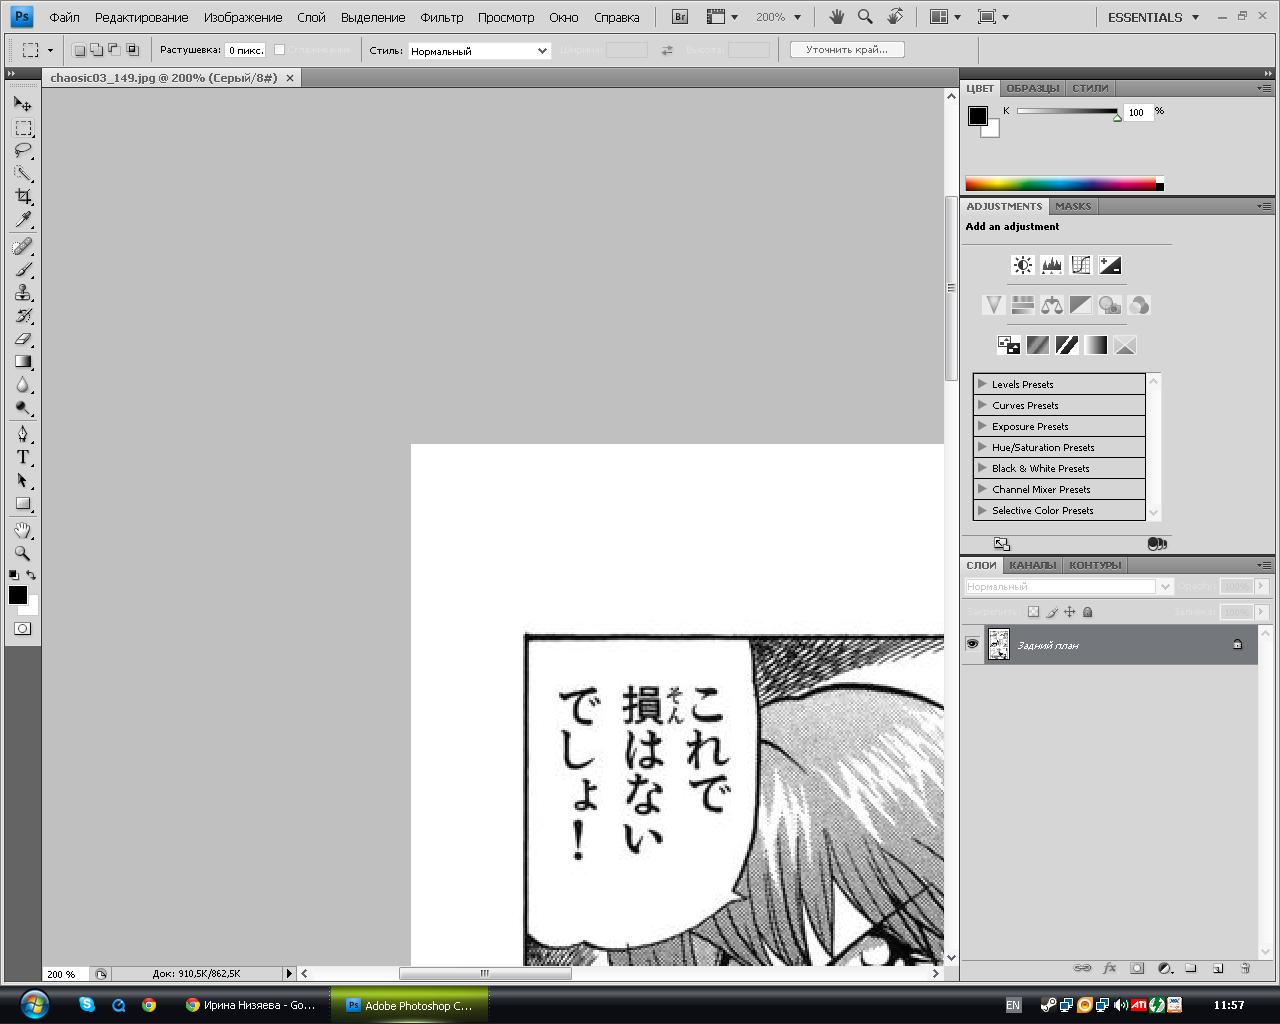Switch to the КАНАЛЫ tab

(x=1032, y=565)
